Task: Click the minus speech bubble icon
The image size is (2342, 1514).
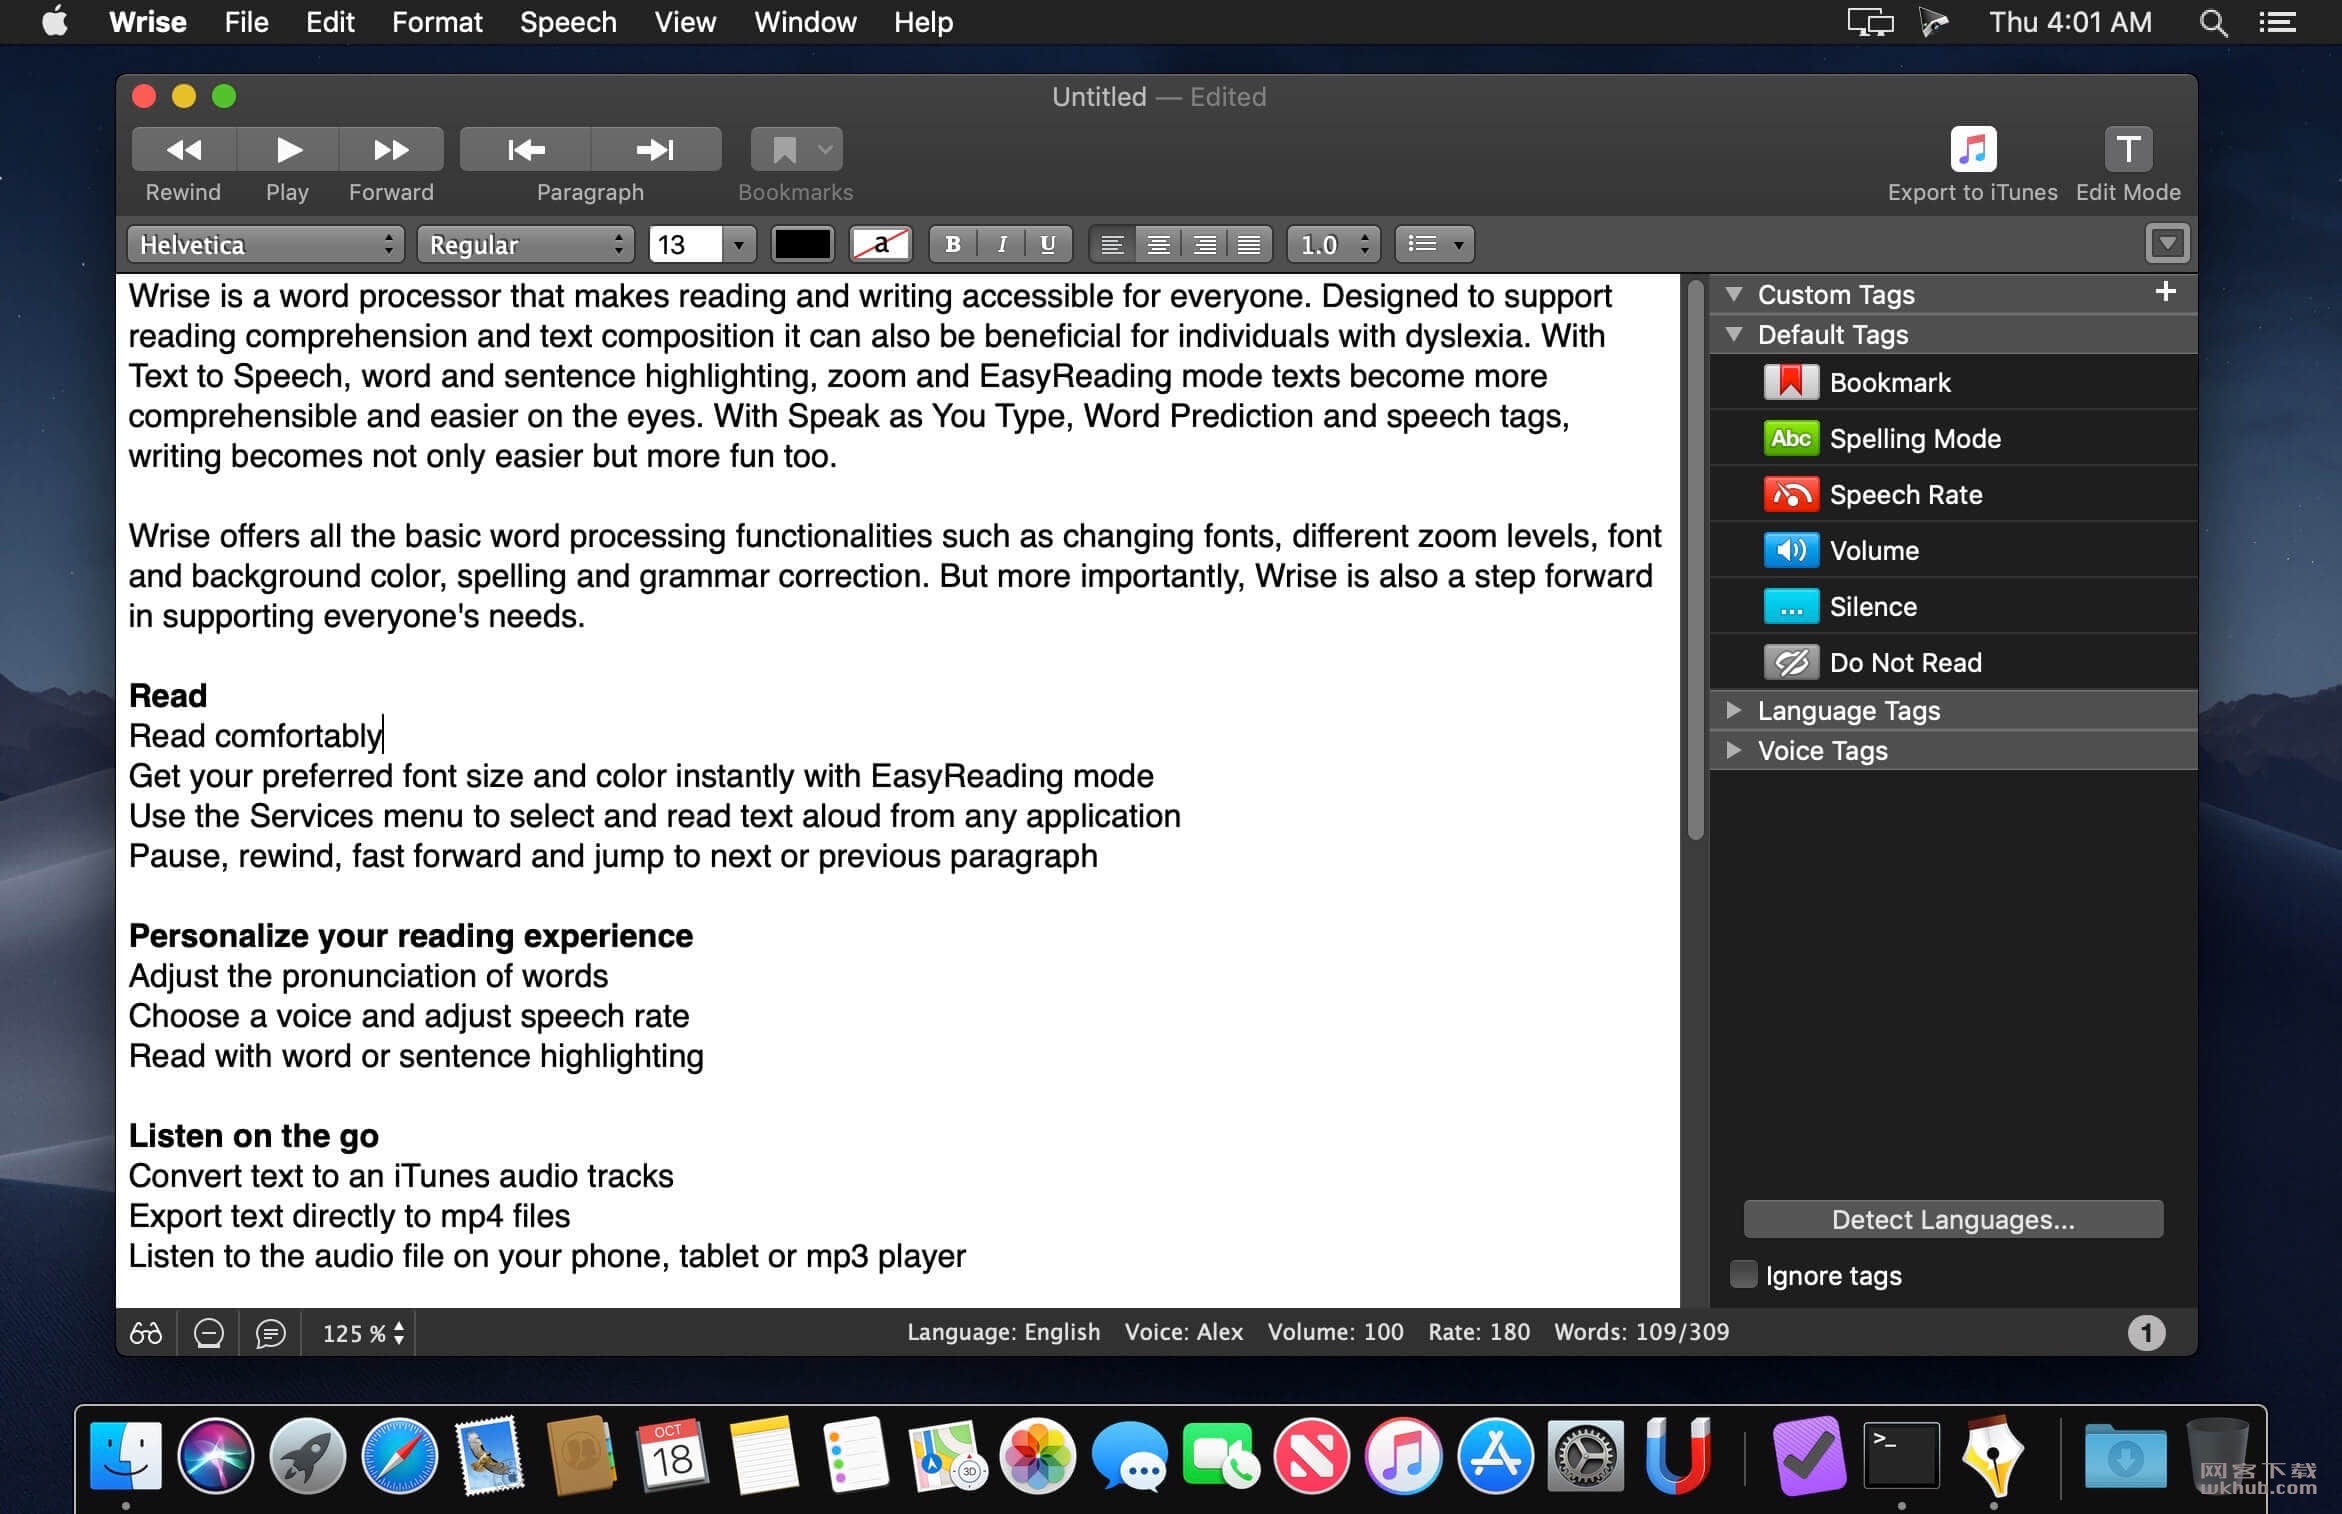Action: pyautogui.click(x=209, y=1333)
